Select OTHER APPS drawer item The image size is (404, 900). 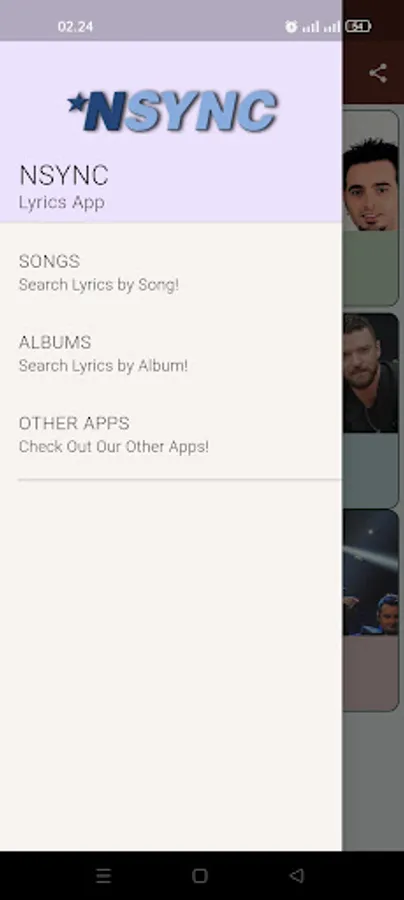[171, 434]
